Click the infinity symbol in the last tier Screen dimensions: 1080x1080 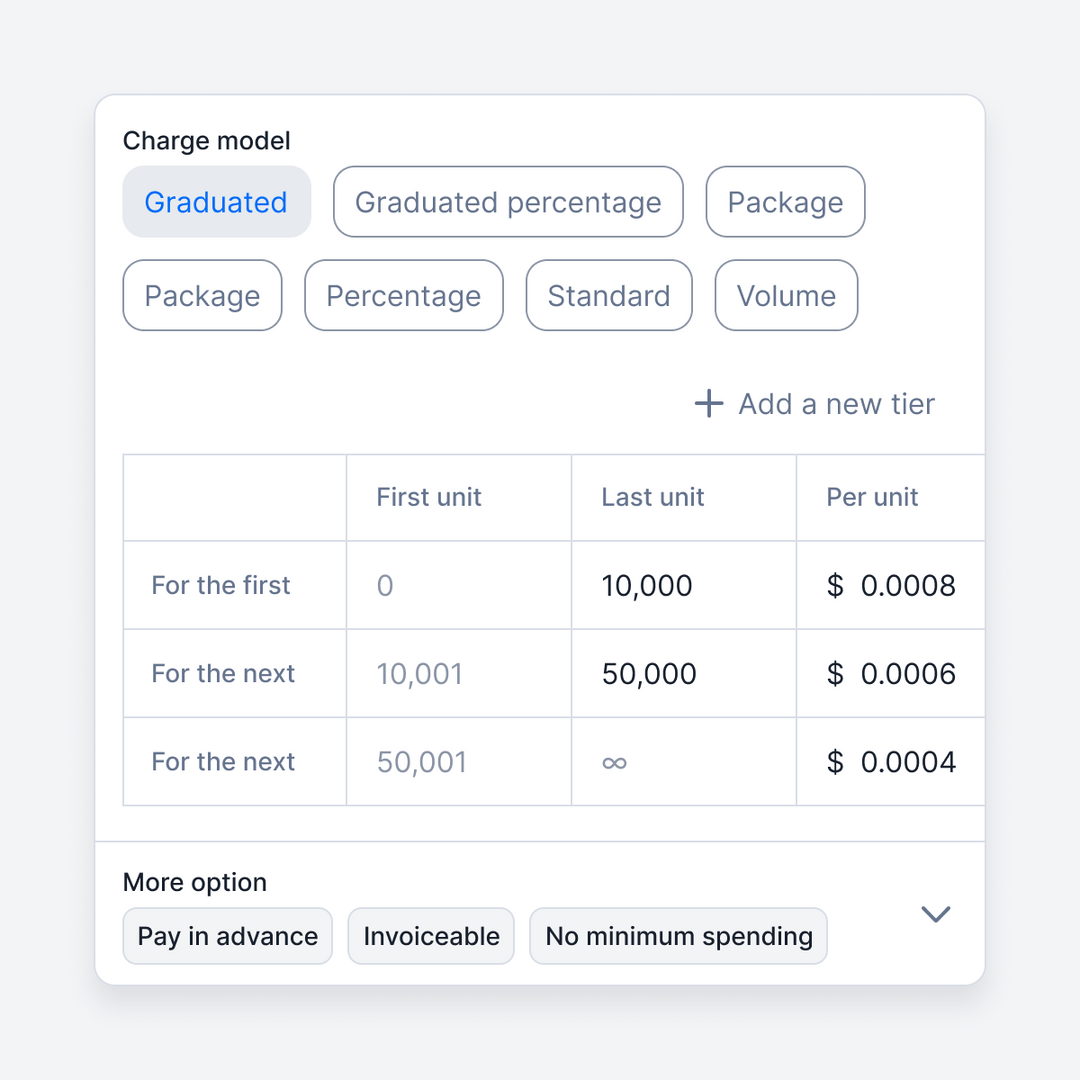[614, 762]
